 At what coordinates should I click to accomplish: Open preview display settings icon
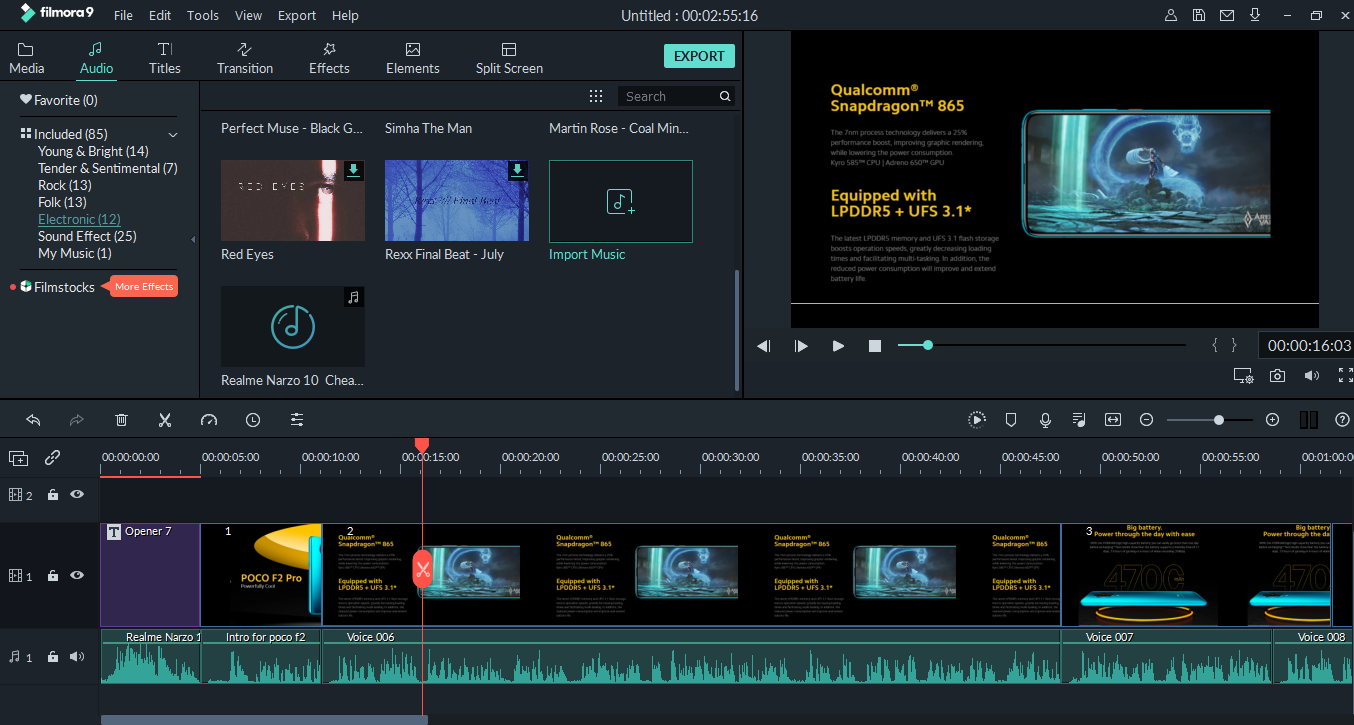1243,376
